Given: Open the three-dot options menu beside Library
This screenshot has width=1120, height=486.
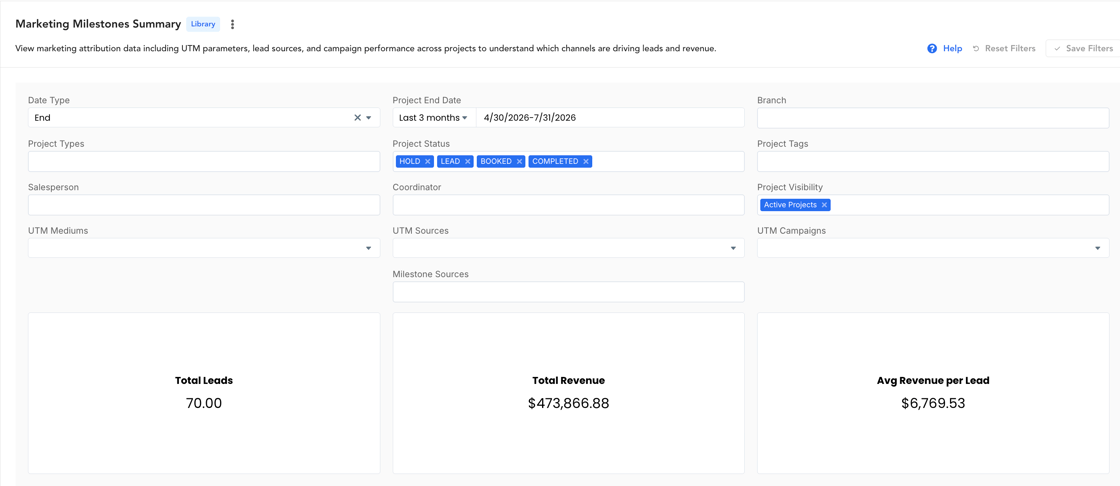Looking at the screenshot, I should (232, 24).
